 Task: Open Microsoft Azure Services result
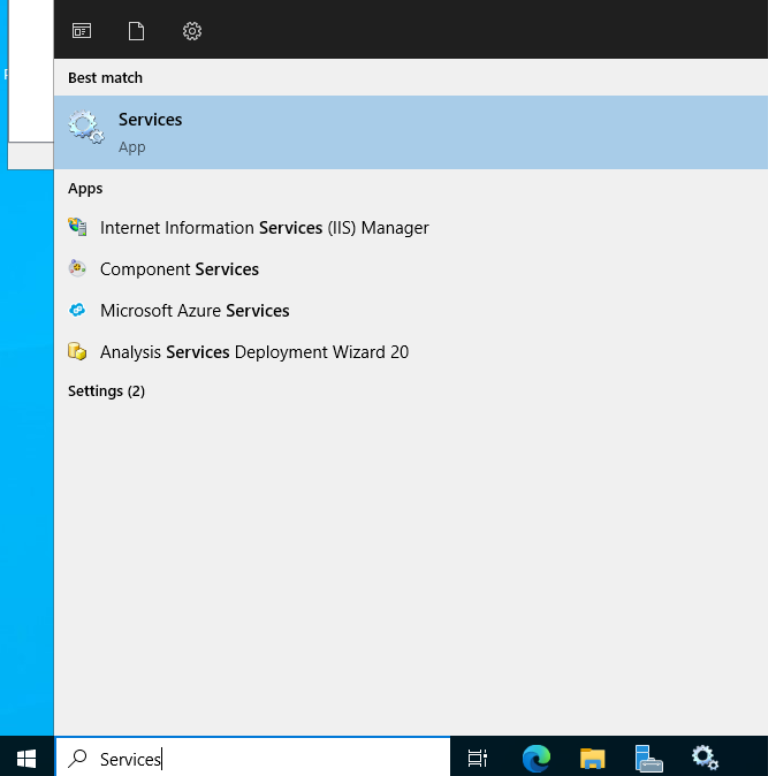tap(411, 311)
